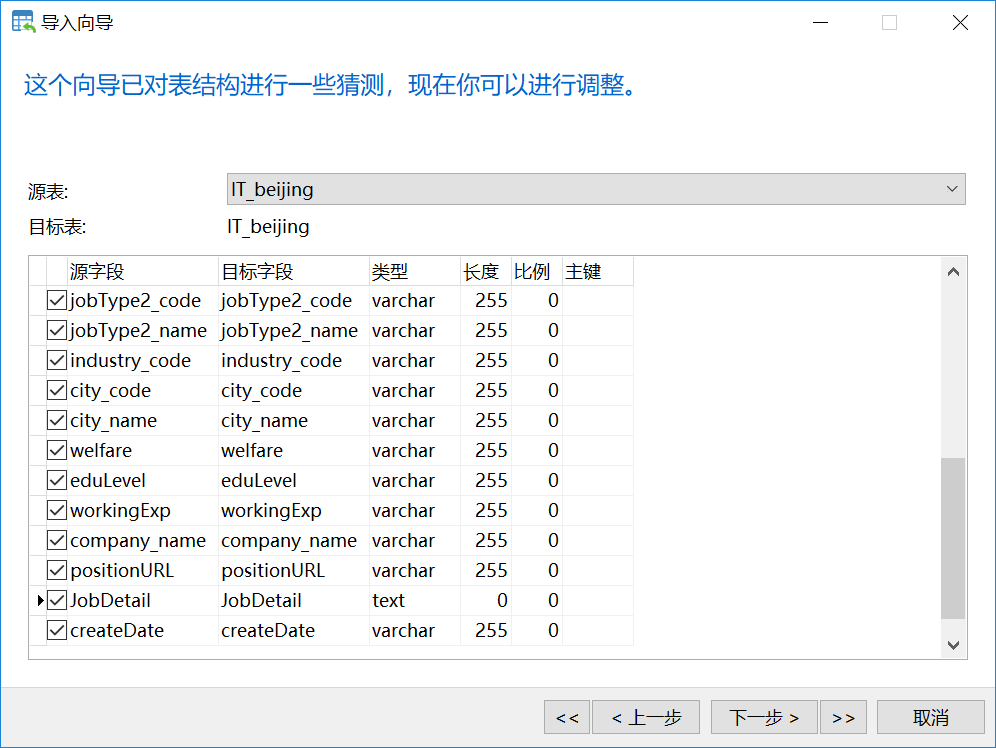Click the import wizard icon in title bar
The width and height of the screenshot is (996, 748).
[21, 21]
